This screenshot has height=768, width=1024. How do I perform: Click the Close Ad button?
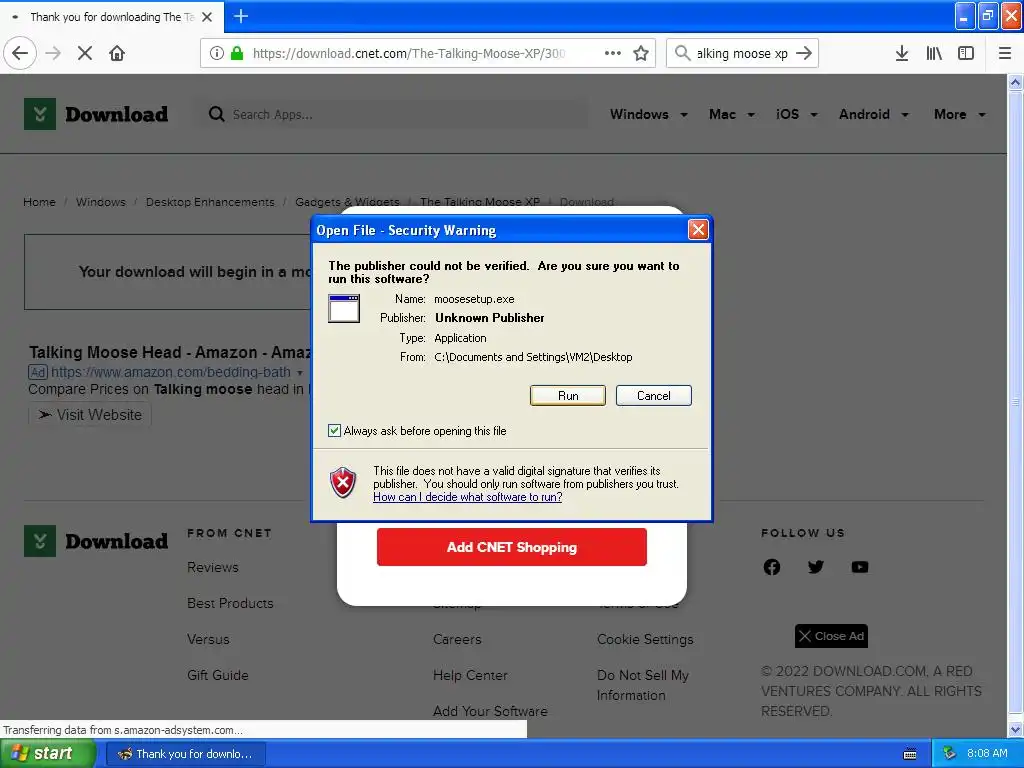point(831,636)
